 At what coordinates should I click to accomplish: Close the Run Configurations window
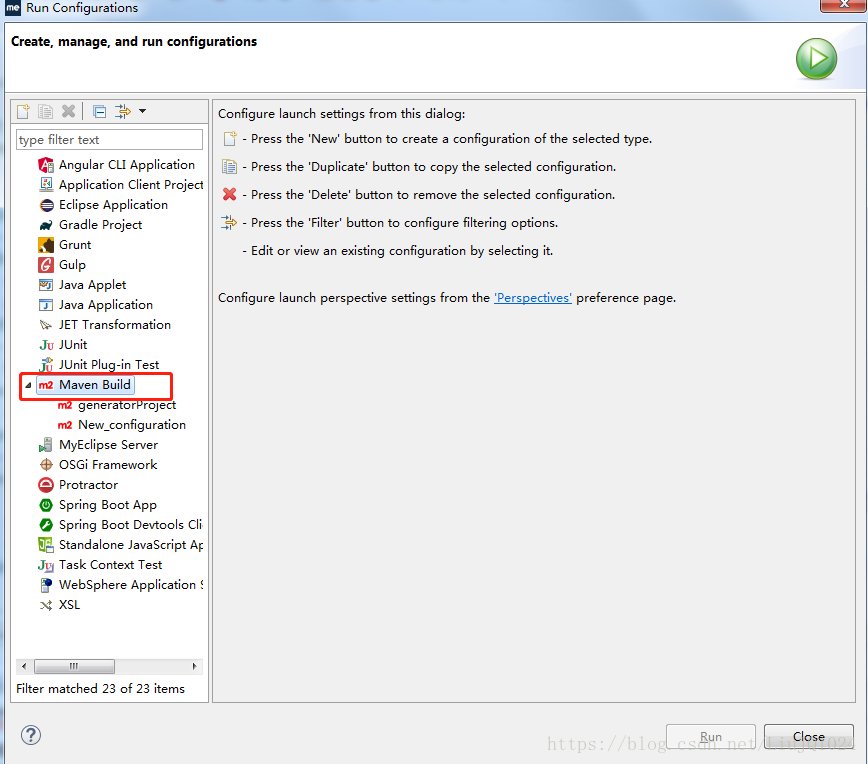pos(843,4)
